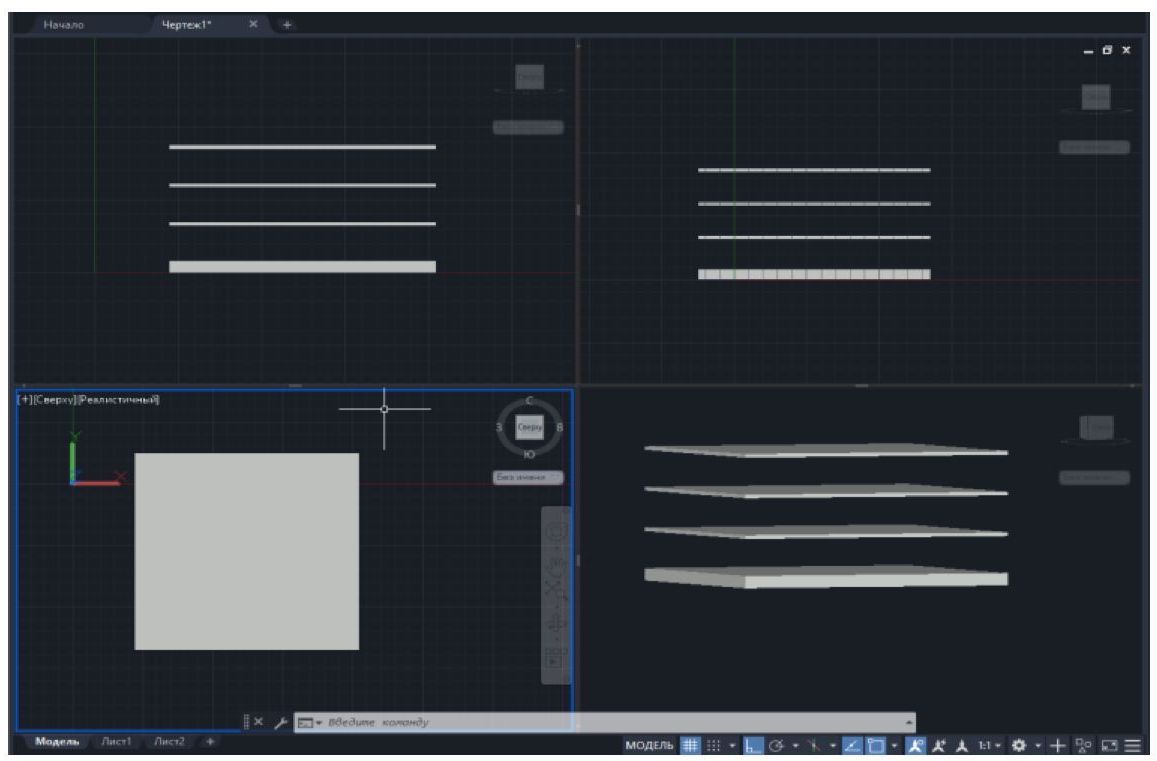Screen dimensions: 1157x761
Task: Switch to the 'Начало' tab
Action: (64, 23)
